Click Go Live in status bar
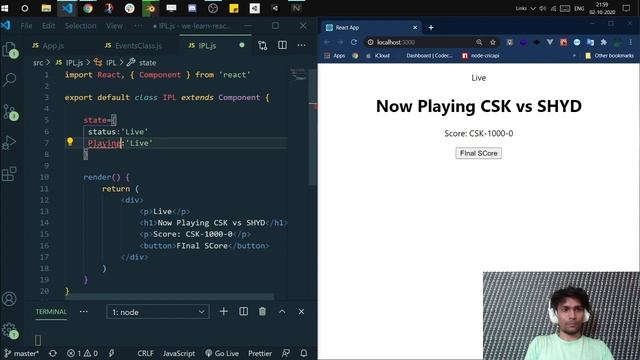 222,353
